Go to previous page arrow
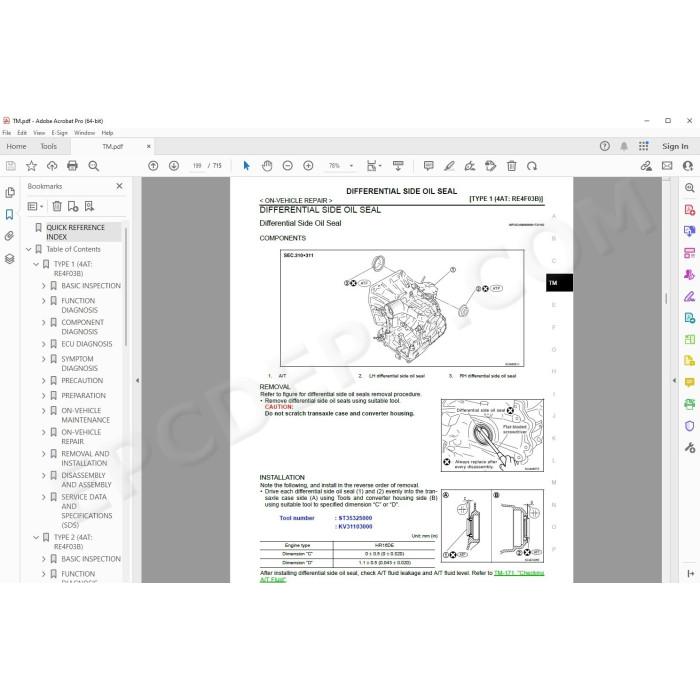Viewport: 700px width, 700px height. pos(153,166)
